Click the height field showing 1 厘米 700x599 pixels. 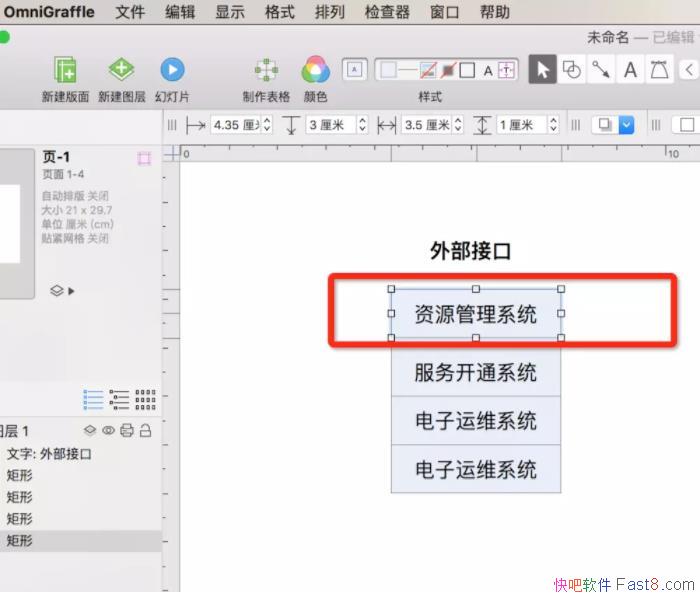(522, 125)
